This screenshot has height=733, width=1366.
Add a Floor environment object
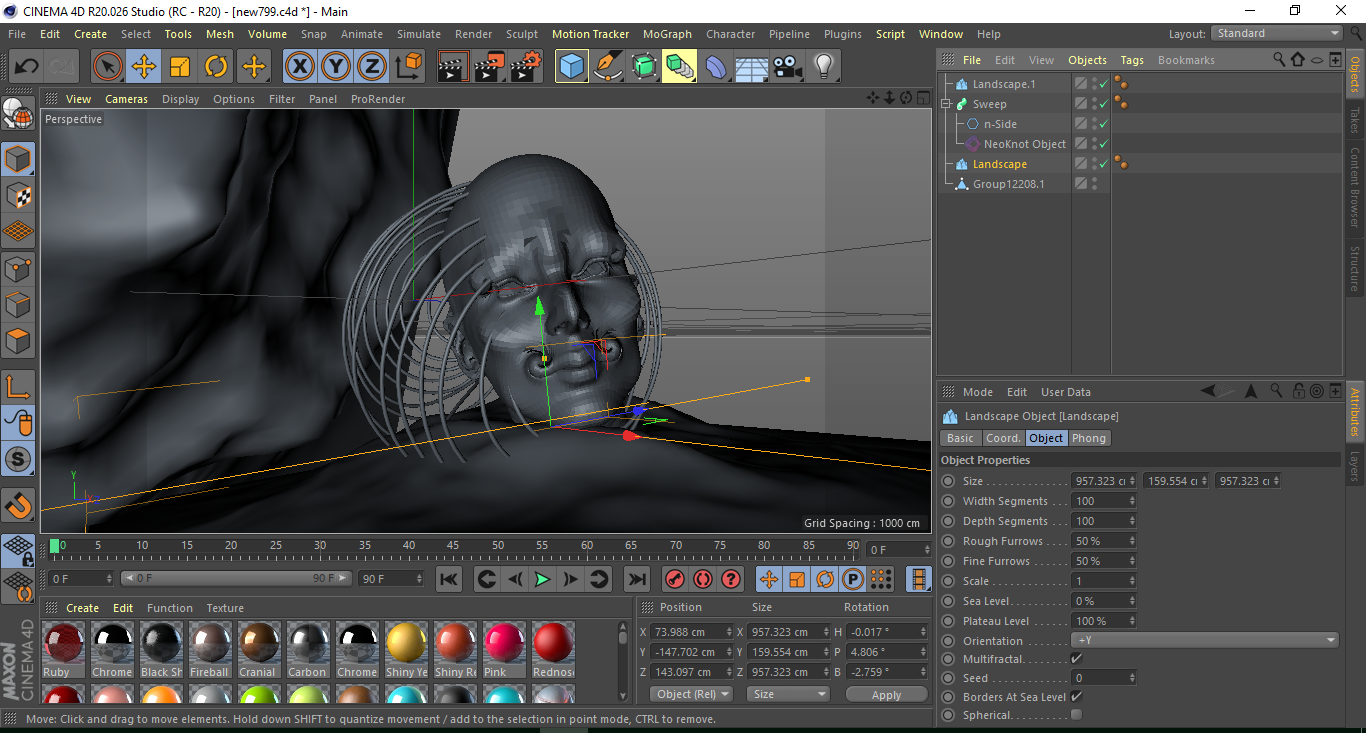(752, 67)
